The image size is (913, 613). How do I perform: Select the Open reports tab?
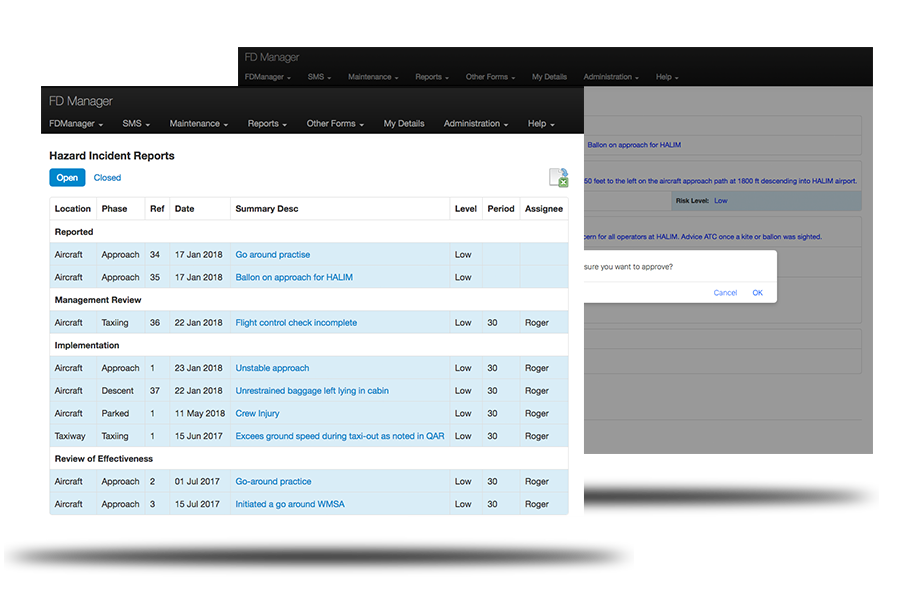pyautogui.click(x=68, y=178)
